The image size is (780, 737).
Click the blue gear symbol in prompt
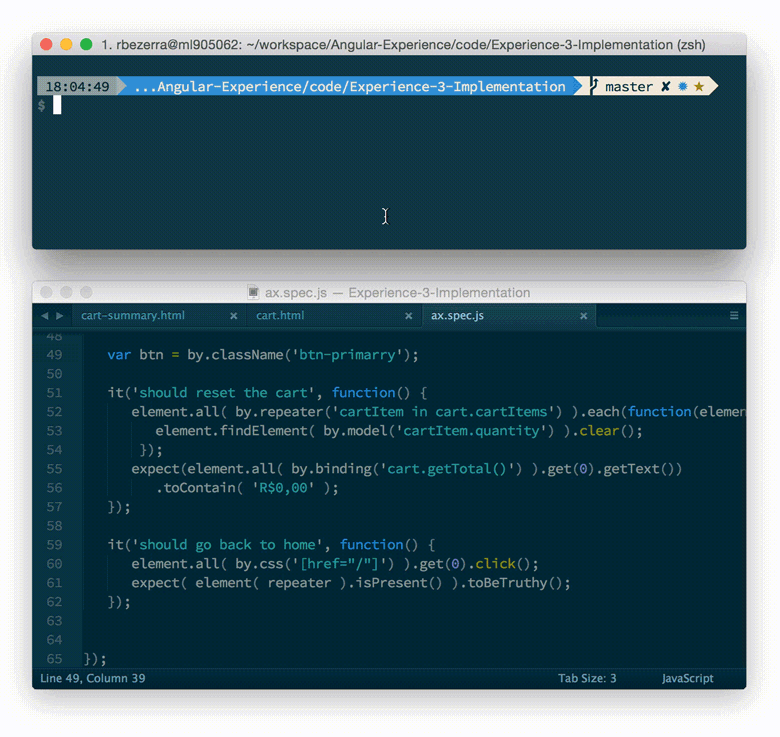click(683, 87)
